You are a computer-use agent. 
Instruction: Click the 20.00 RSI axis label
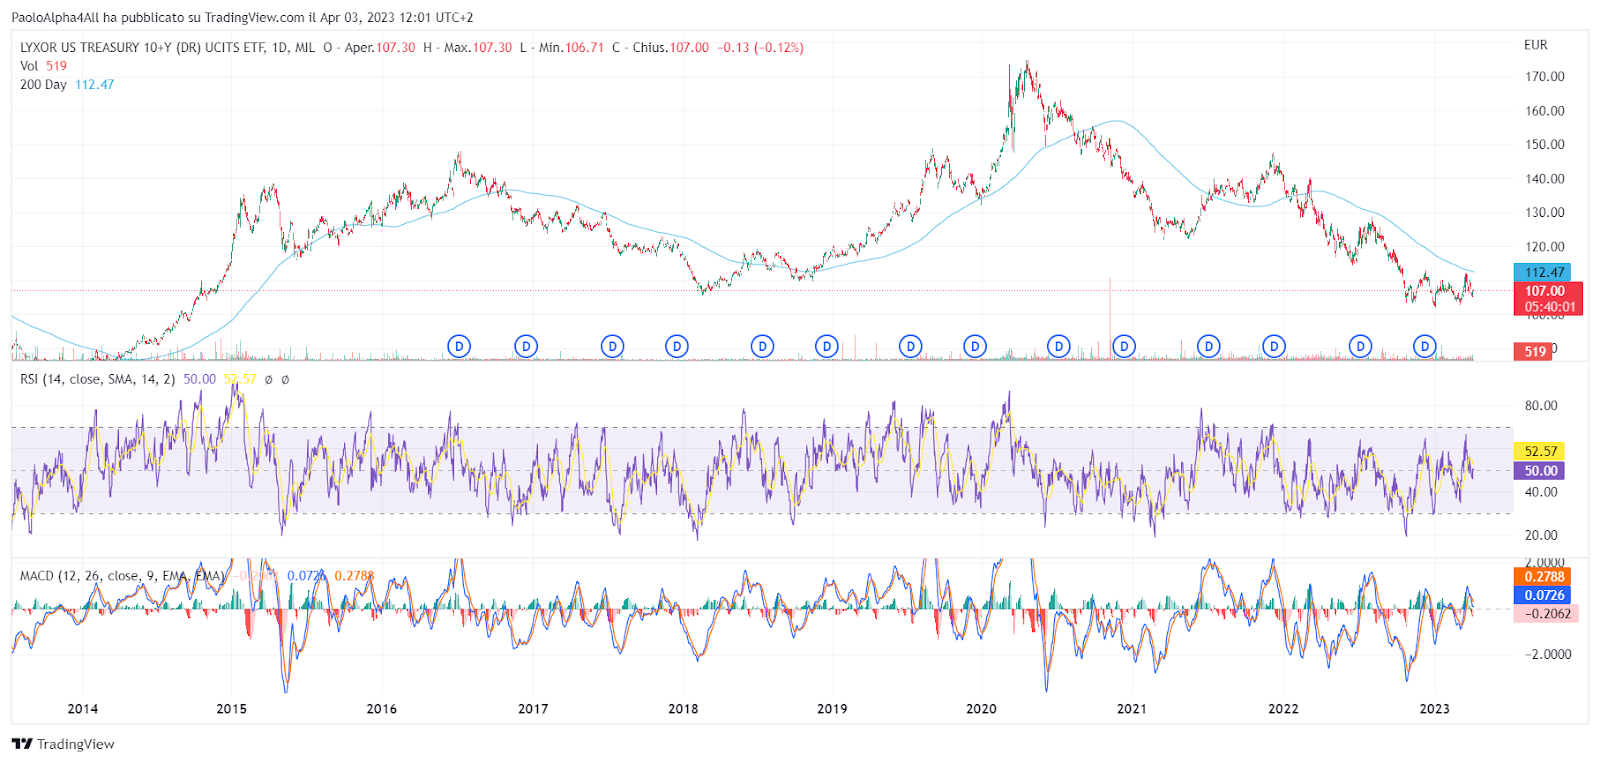click(1541, 536)
